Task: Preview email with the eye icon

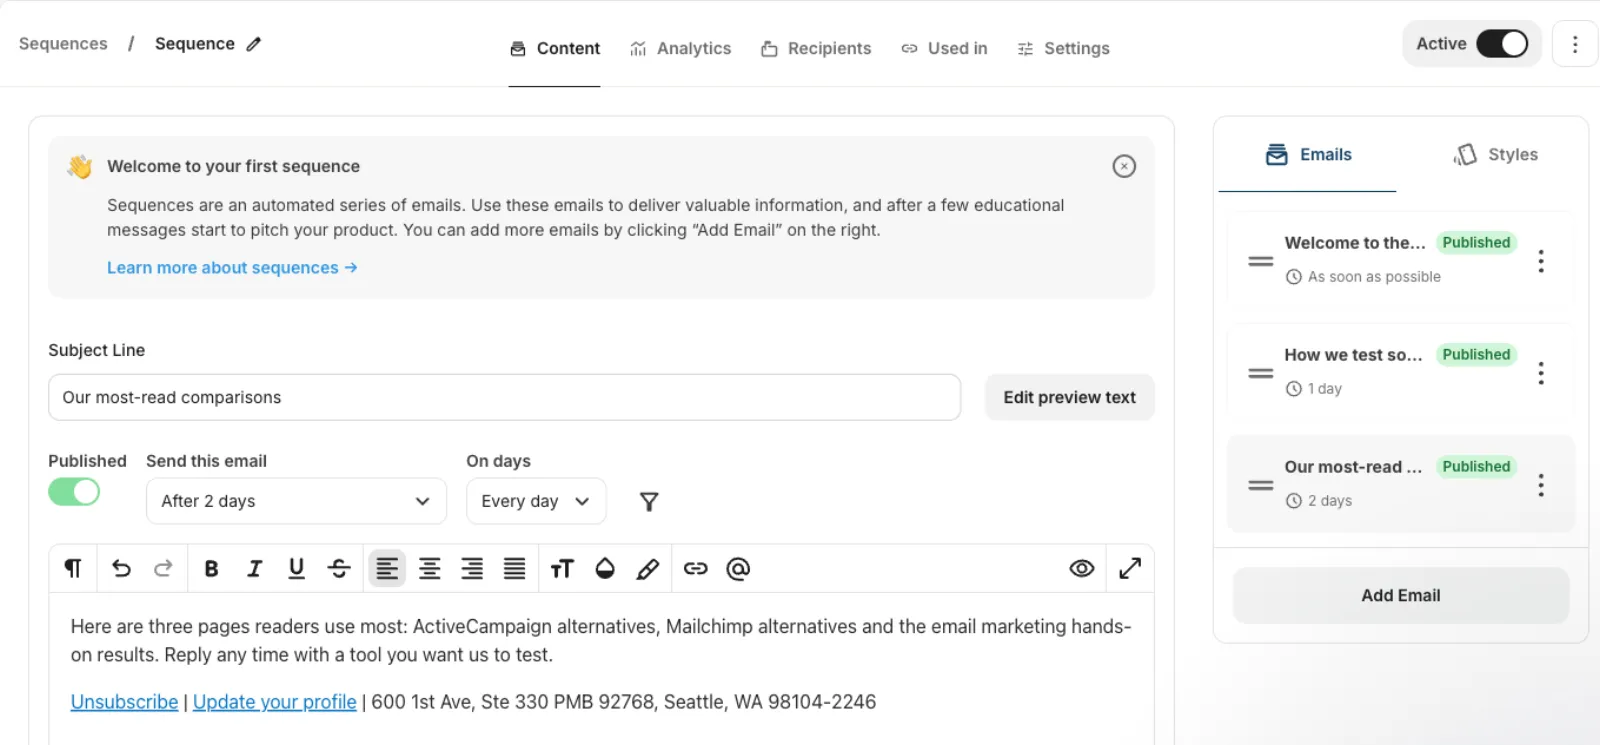Action: click(x=1082, y=569)
